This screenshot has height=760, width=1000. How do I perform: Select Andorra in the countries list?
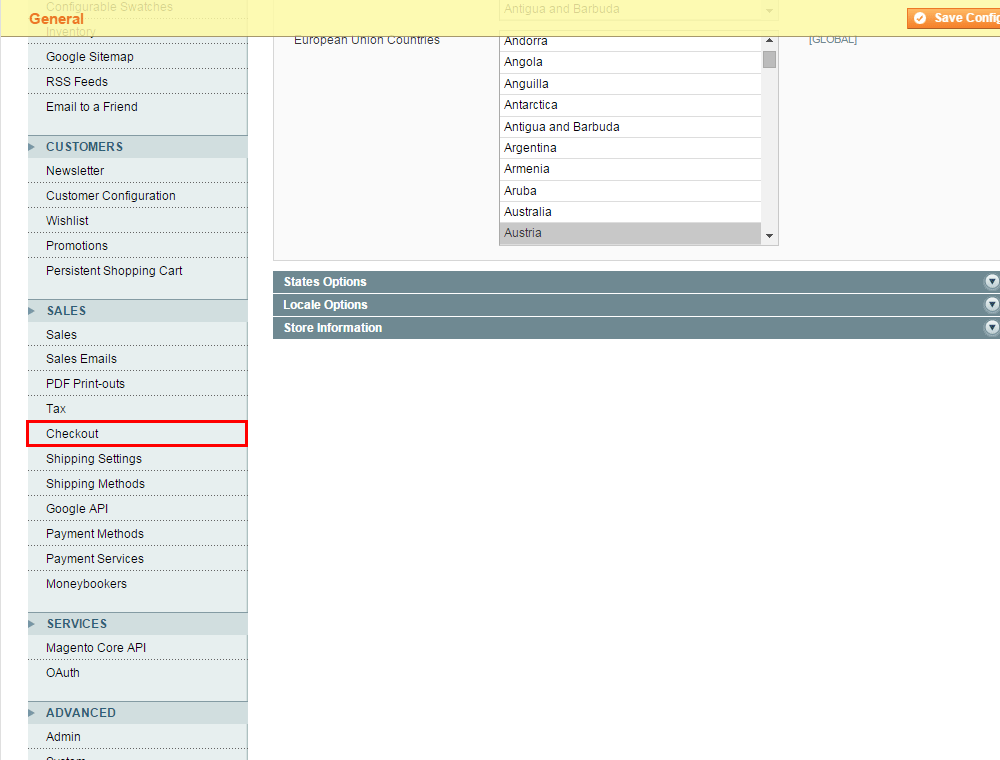click(630, 41)
